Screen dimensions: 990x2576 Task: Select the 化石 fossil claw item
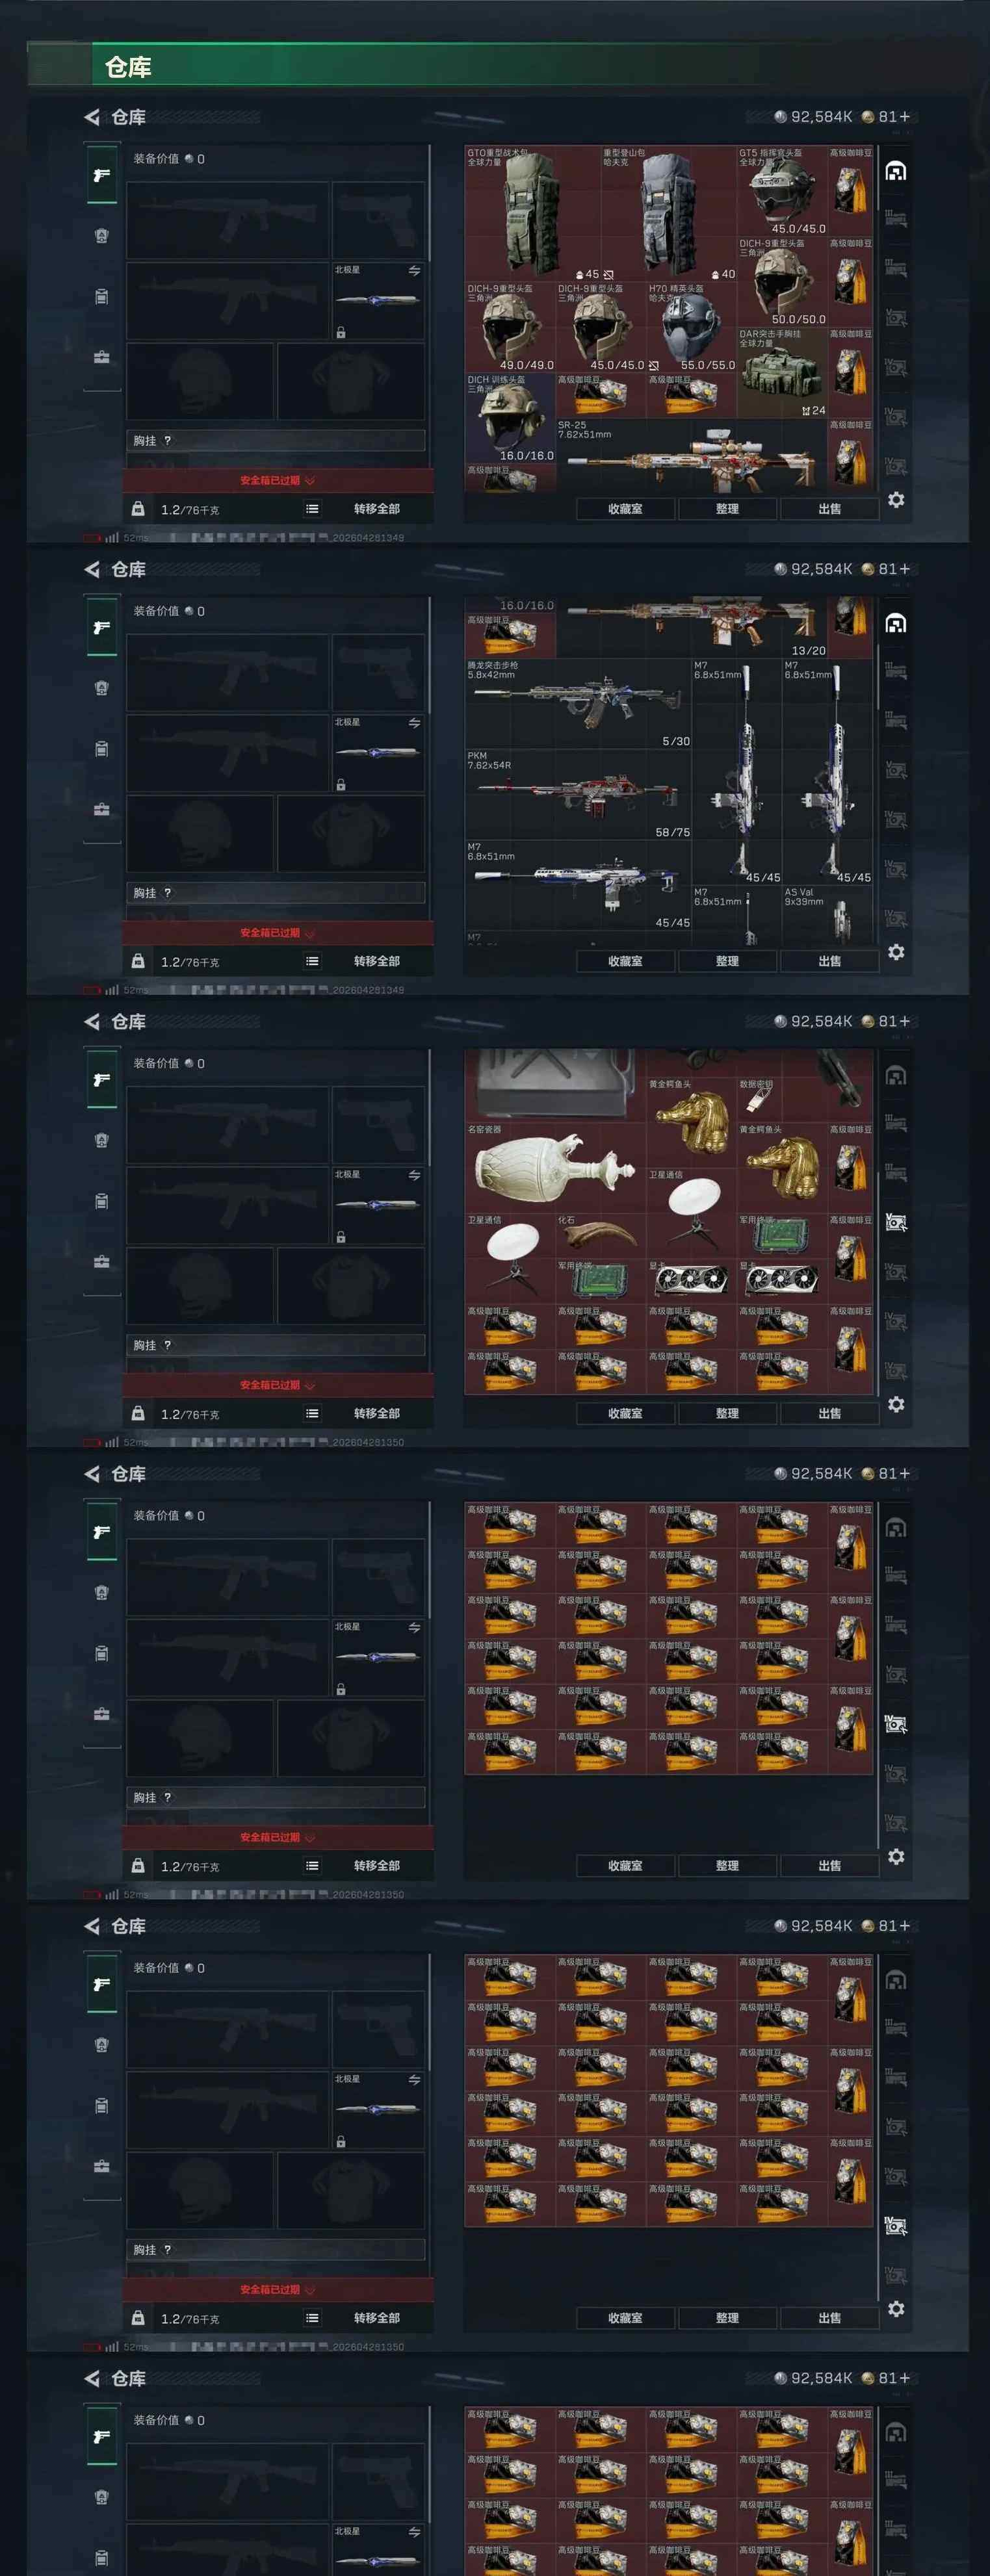coord(600,1235)
